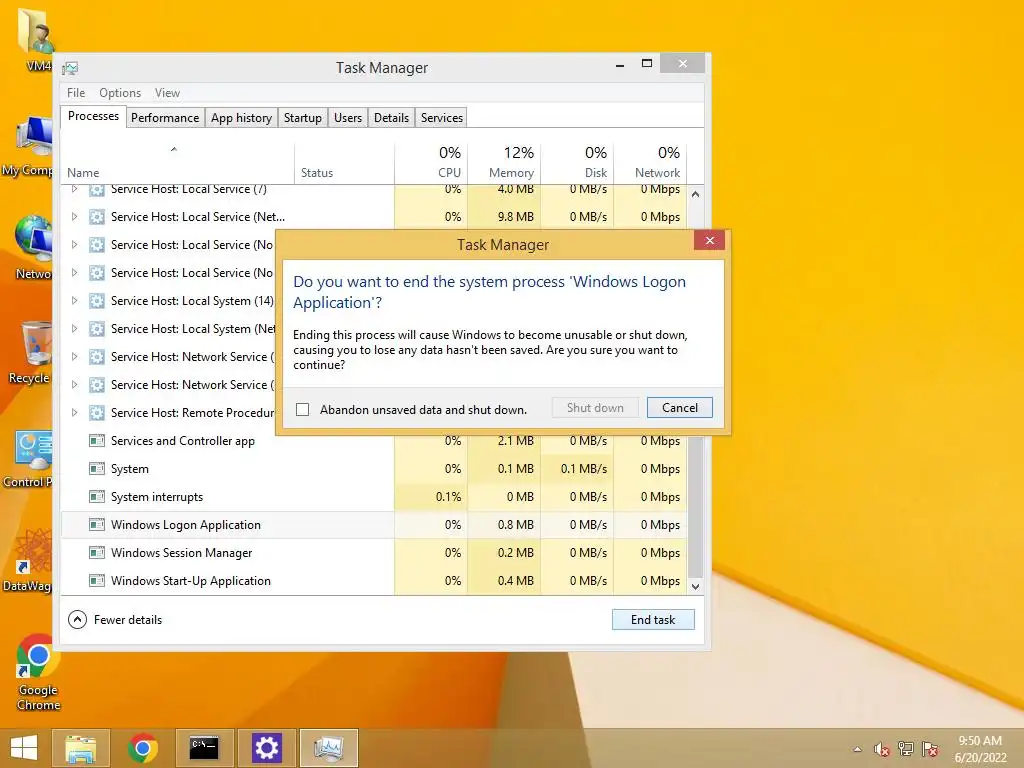Click the Windows Start-Up Application icon
1024x768 pixels.
[x=97, y=581]
